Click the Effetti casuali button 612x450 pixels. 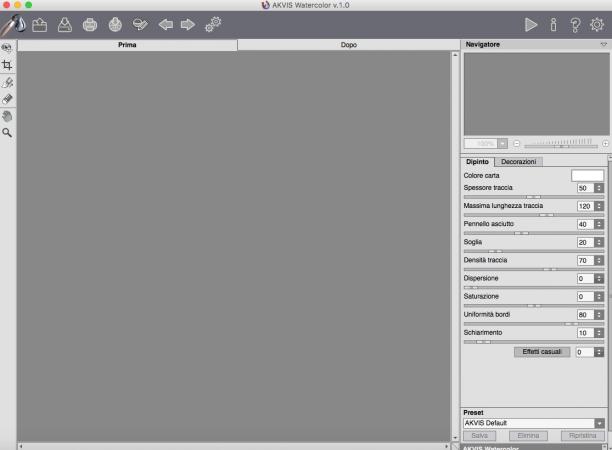[x=542, y=352]
